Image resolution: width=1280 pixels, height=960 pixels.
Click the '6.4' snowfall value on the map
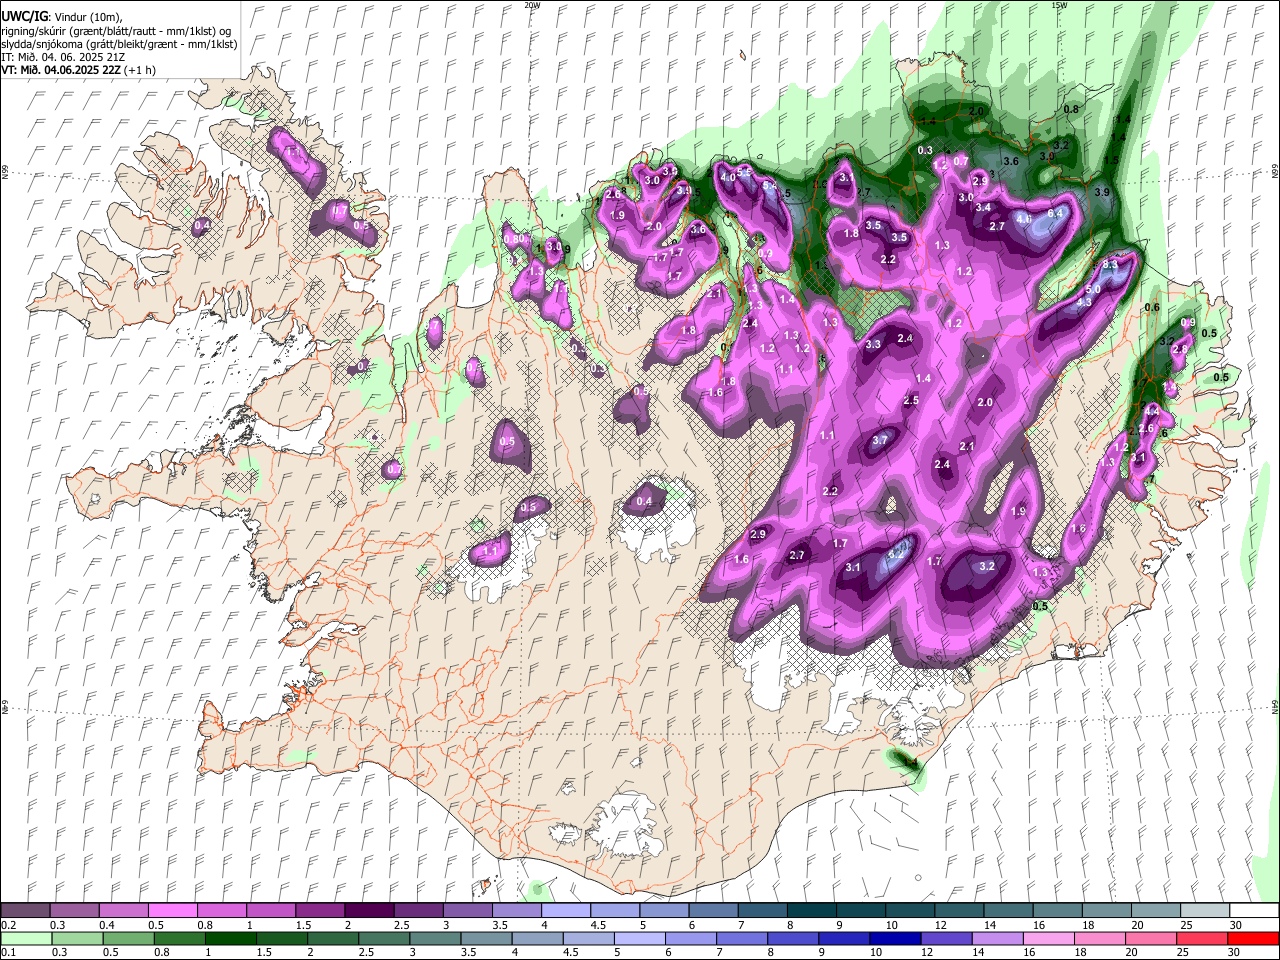(1056, 213)
